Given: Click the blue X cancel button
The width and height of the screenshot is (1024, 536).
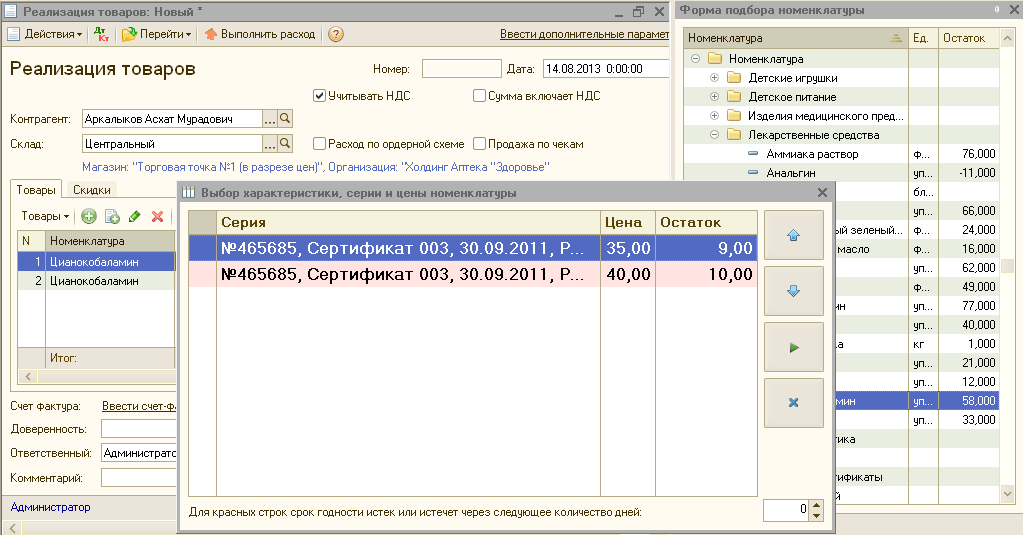Looking at the screenshot, I should [x=793, y=403].
